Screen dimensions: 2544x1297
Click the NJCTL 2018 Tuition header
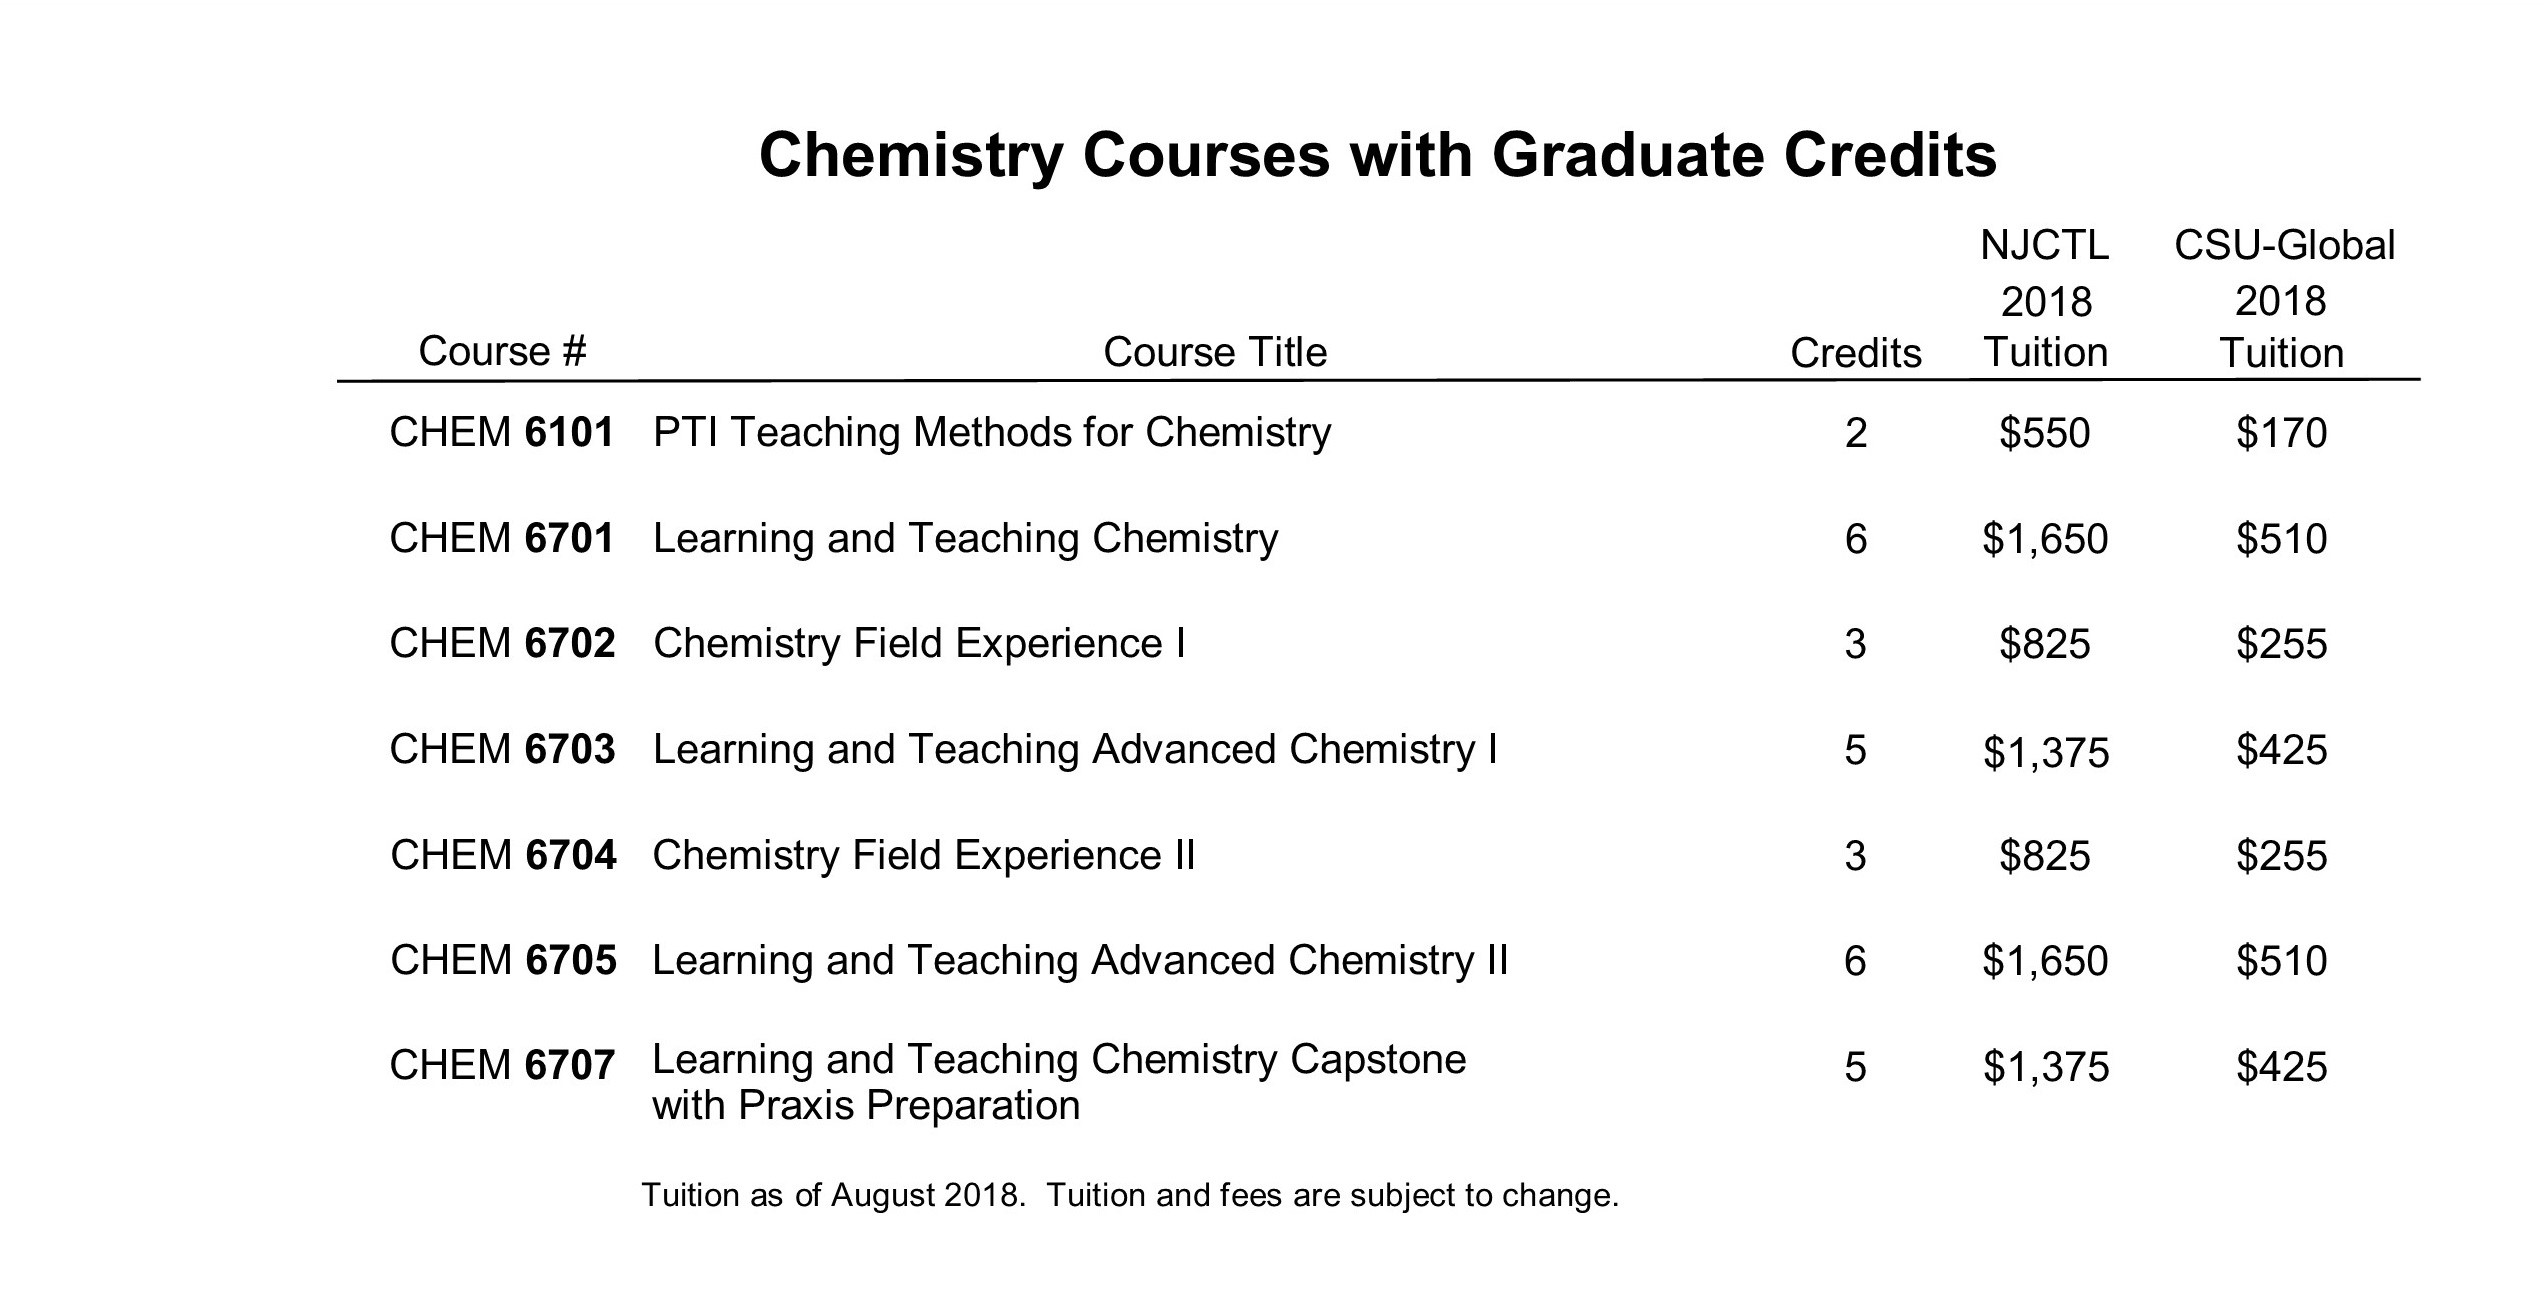coord(2045,299)
